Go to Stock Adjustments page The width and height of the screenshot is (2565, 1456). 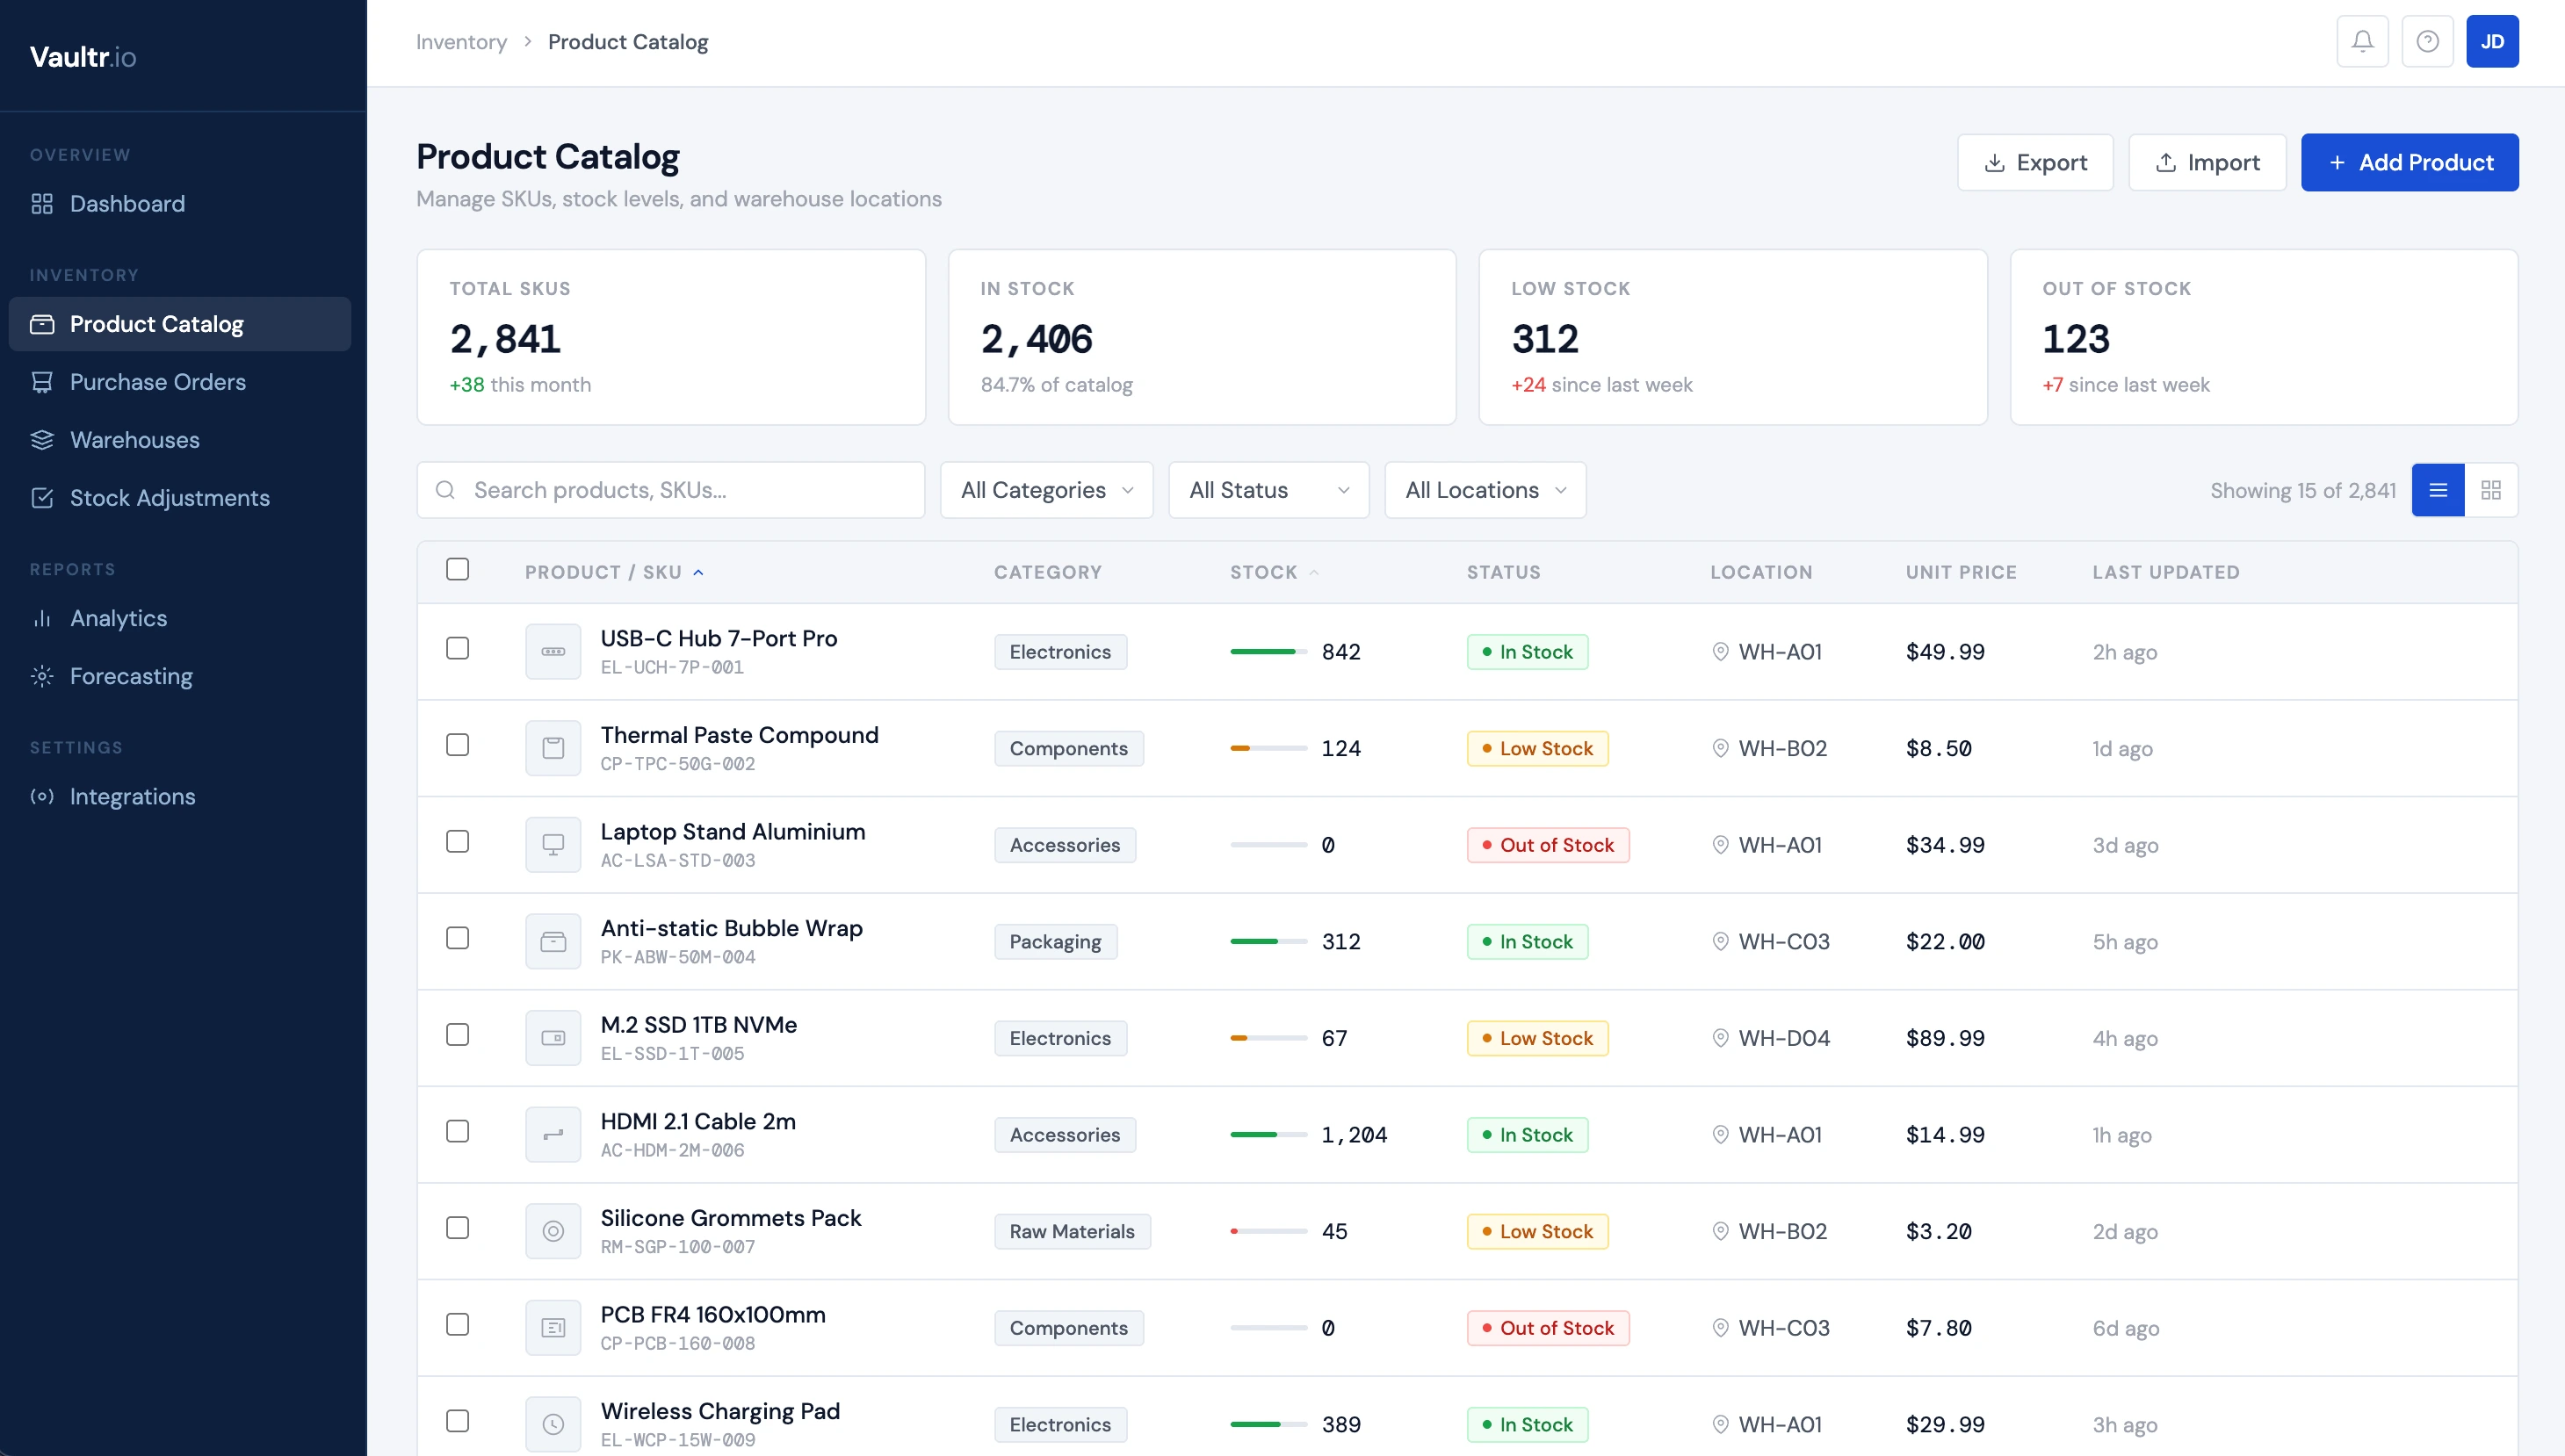[180, 498]
